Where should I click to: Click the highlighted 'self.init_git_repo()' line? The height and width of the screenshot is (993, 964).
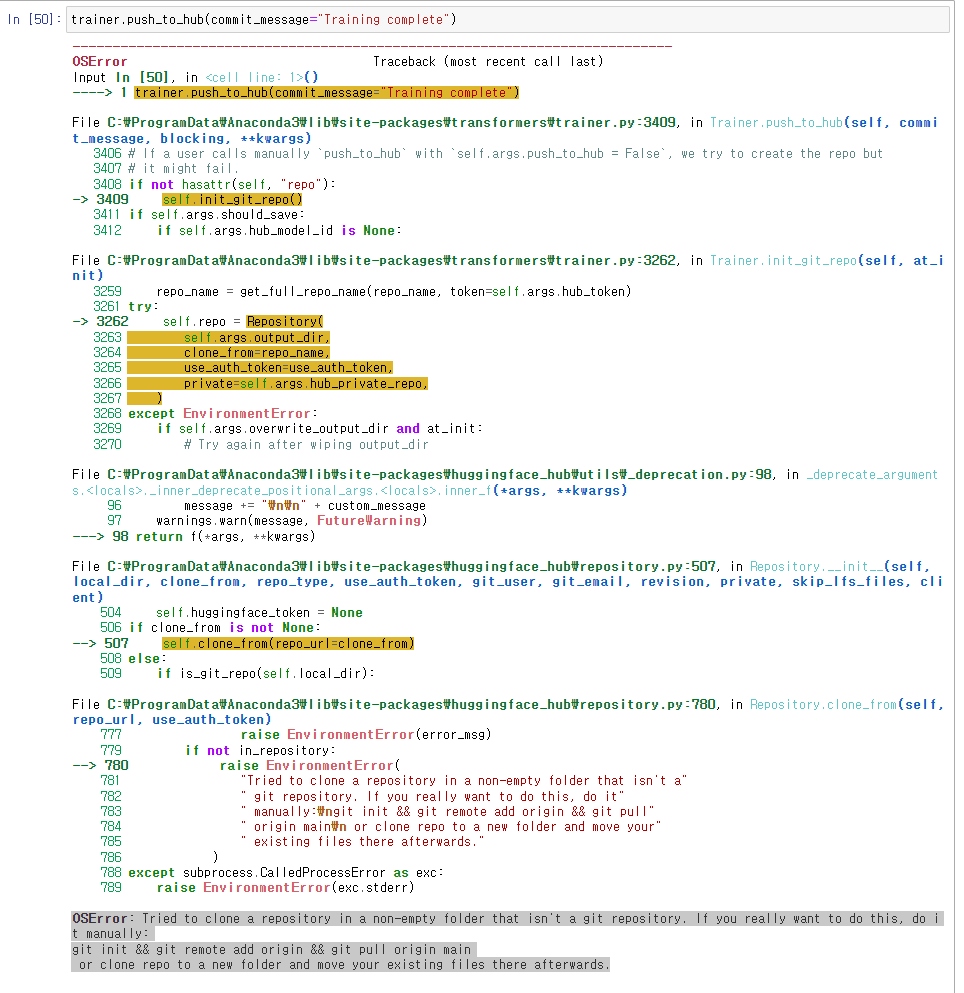click(x=232, y=199)
